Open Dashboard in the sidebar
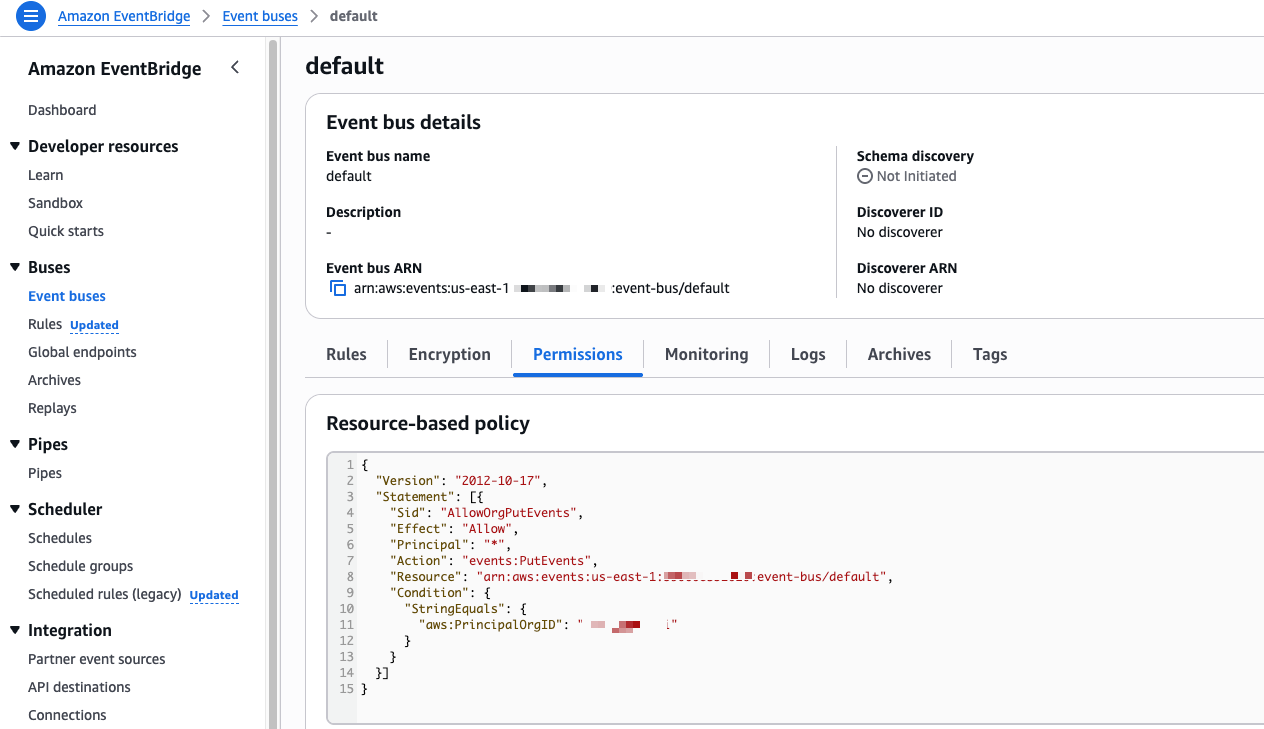 tap(62, 110)
